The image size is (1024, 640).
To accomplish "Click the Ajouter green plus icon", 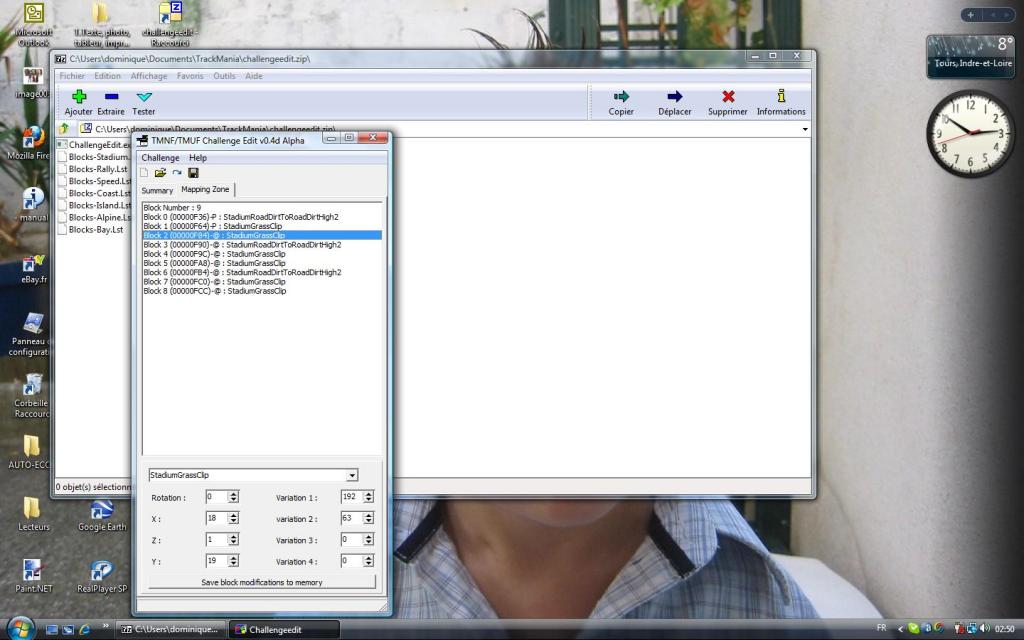I will pos(79,97).
